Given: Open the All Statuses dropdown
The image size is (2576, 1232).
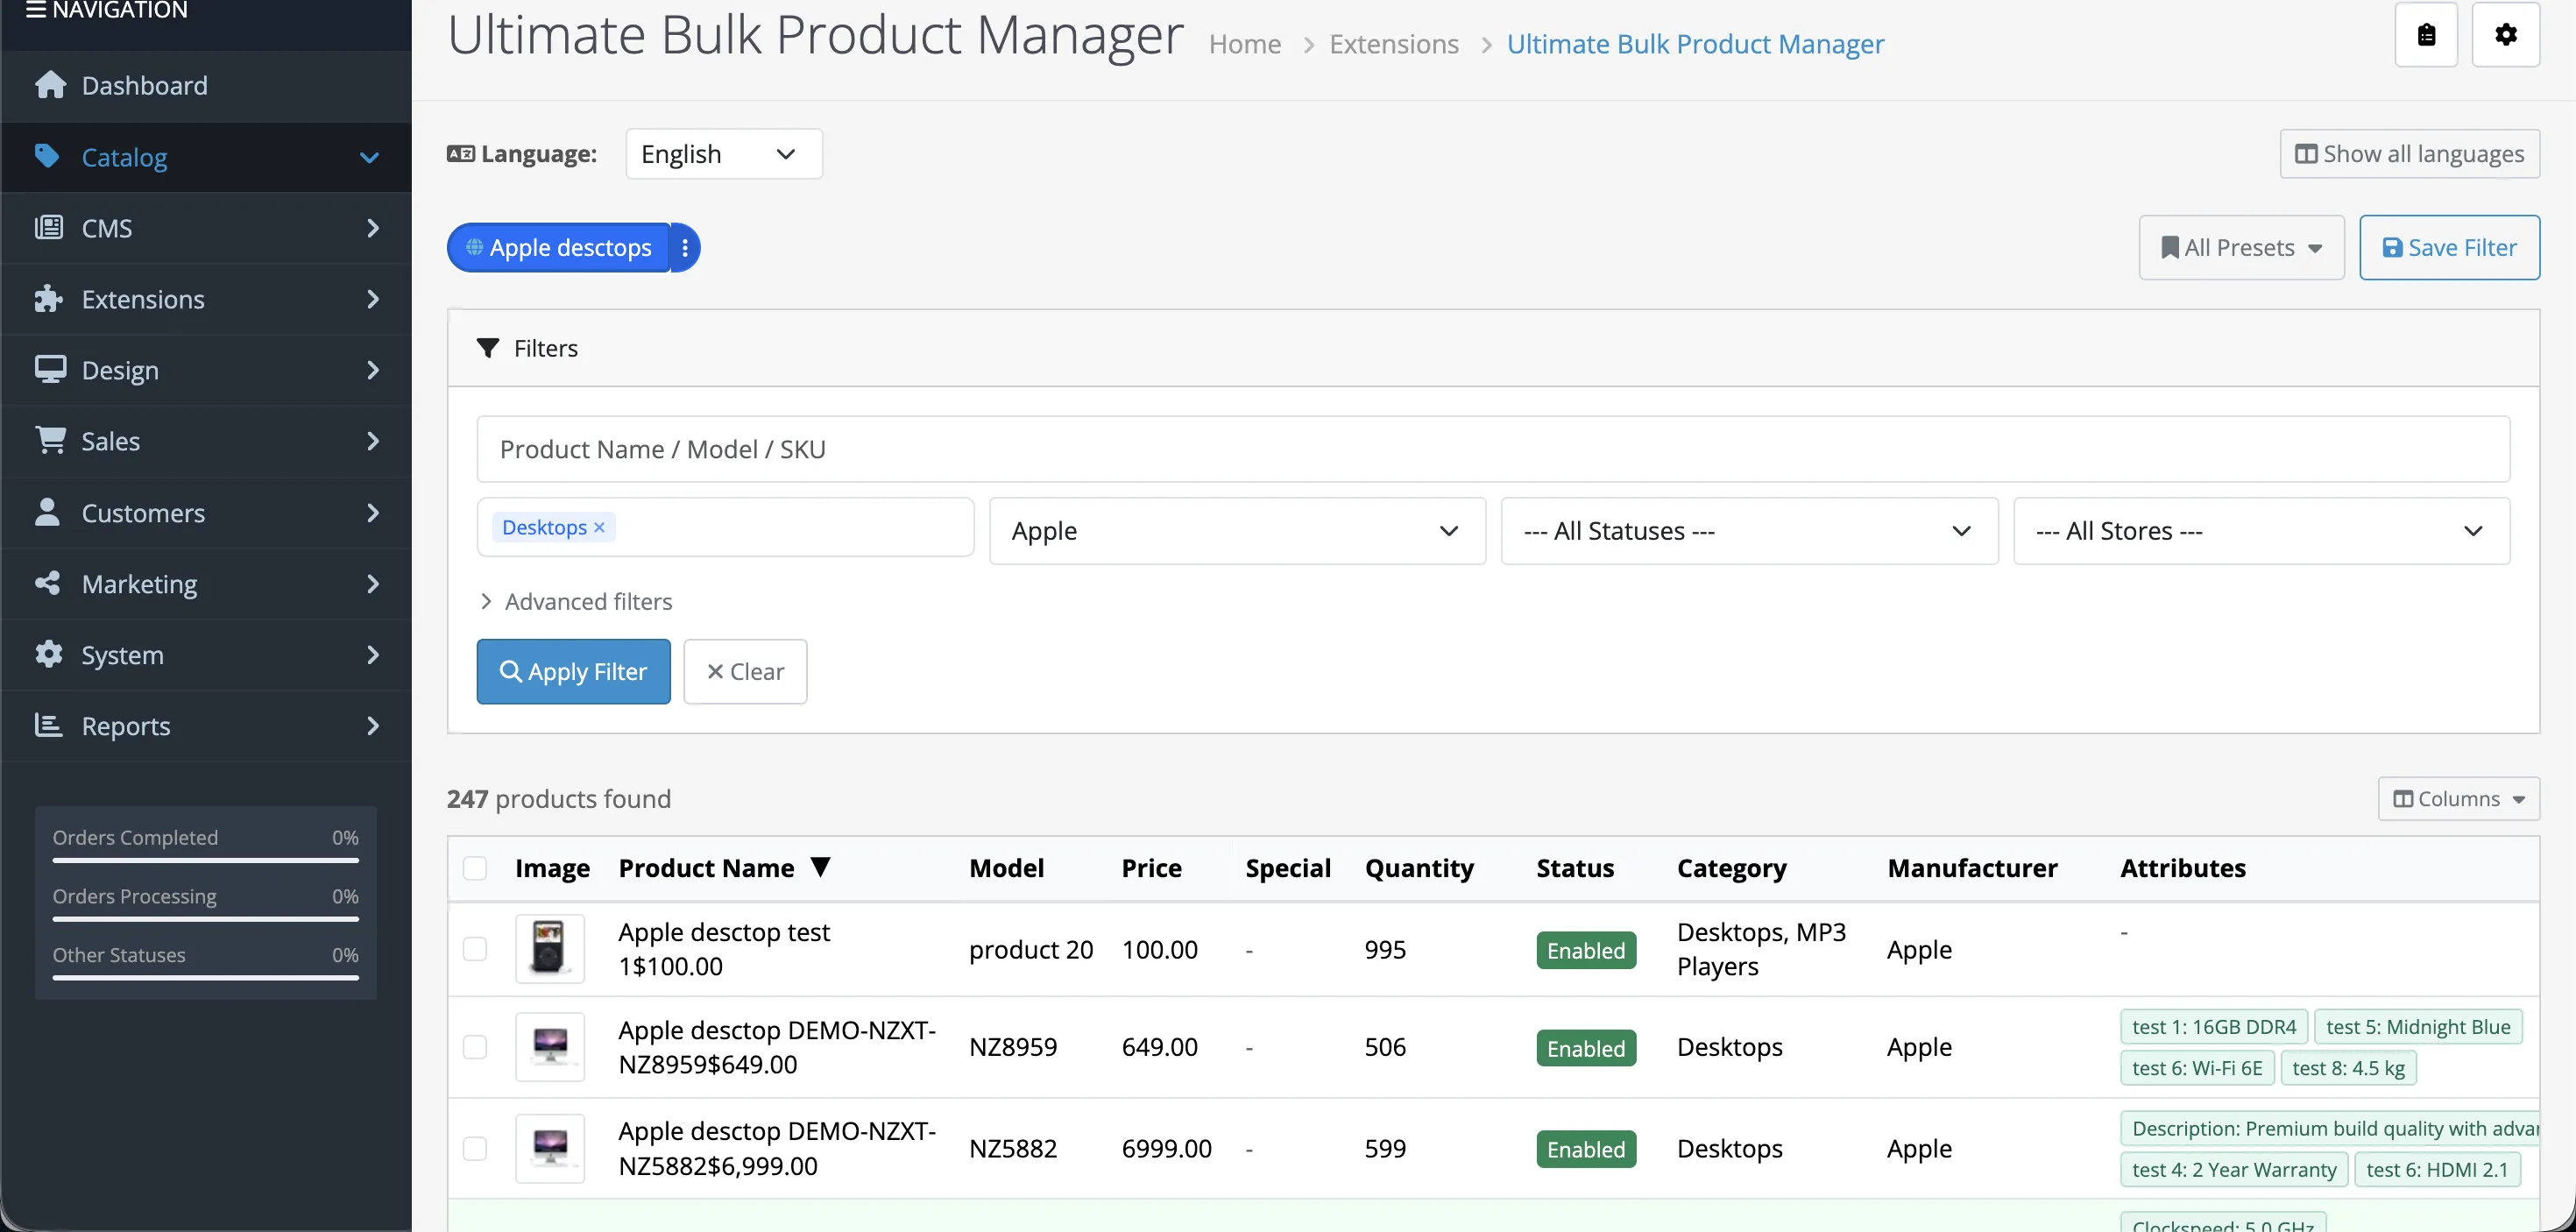Looking at the screenshot, I should coord(1749,531).
